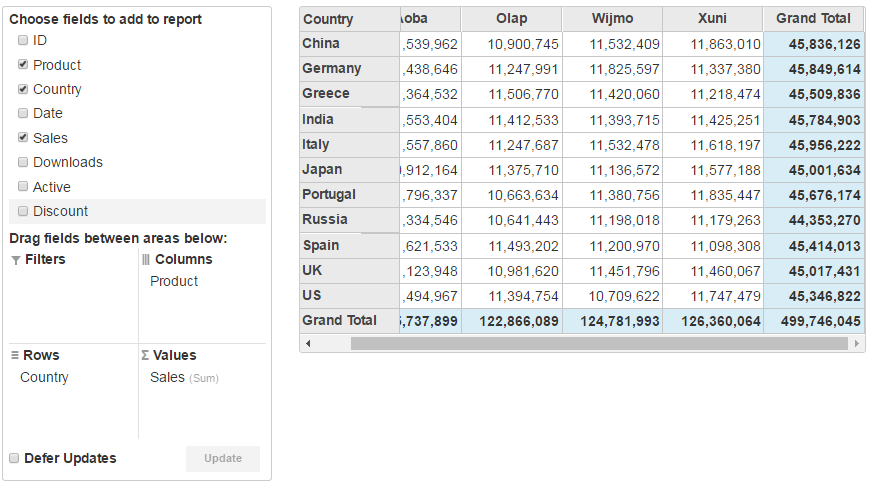Viewport: 883px width, 488px height.
Task: Toggle the Defer Updates checkbox
Action: 15,458
